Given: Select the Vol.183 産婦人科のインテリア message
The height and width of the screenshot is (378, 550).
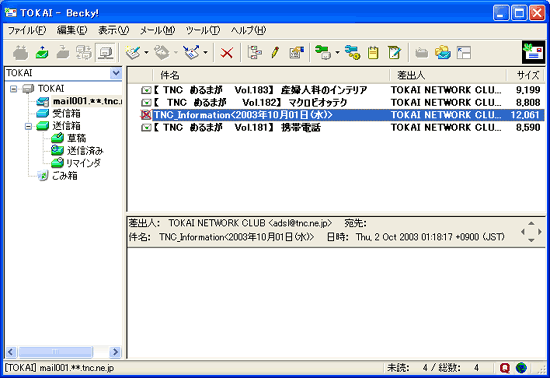Looking at the screenshot, I should coord(260,90).
